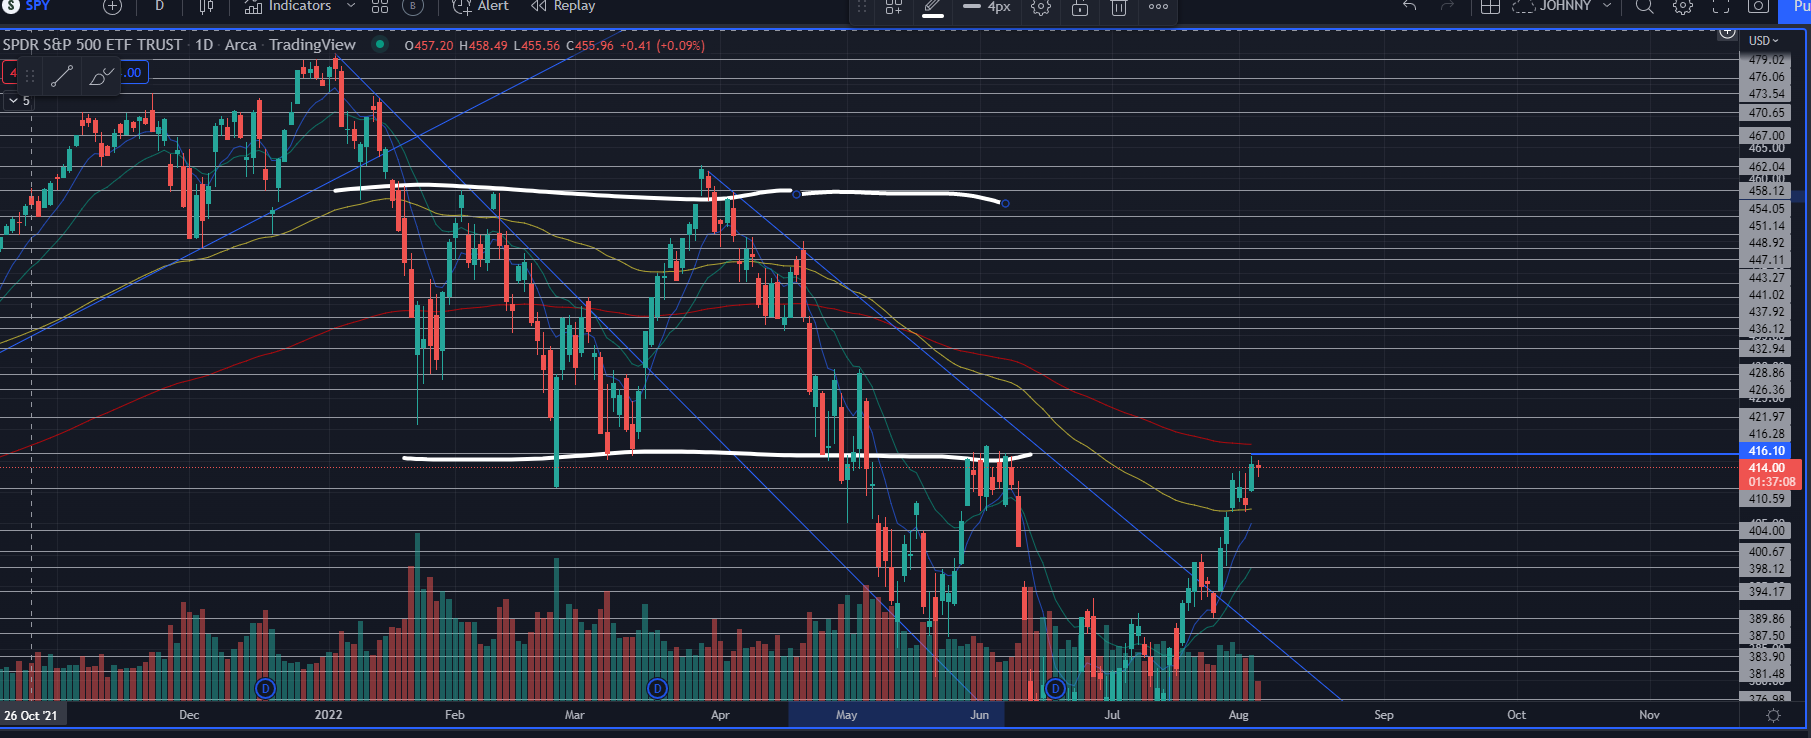Collapse the indicator legend showing 5
Screen dimensions: 1811x738
click(x=19, y=101)
